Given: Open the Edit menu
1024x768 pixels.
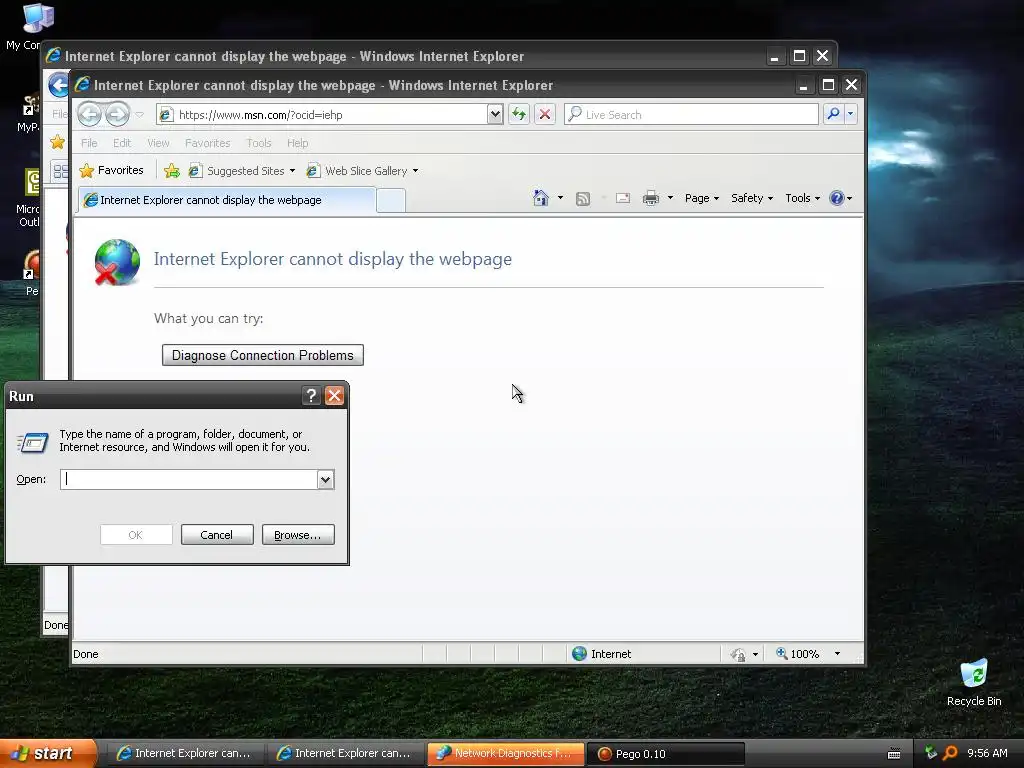Looking at the screenshot, I should (122, 143).
